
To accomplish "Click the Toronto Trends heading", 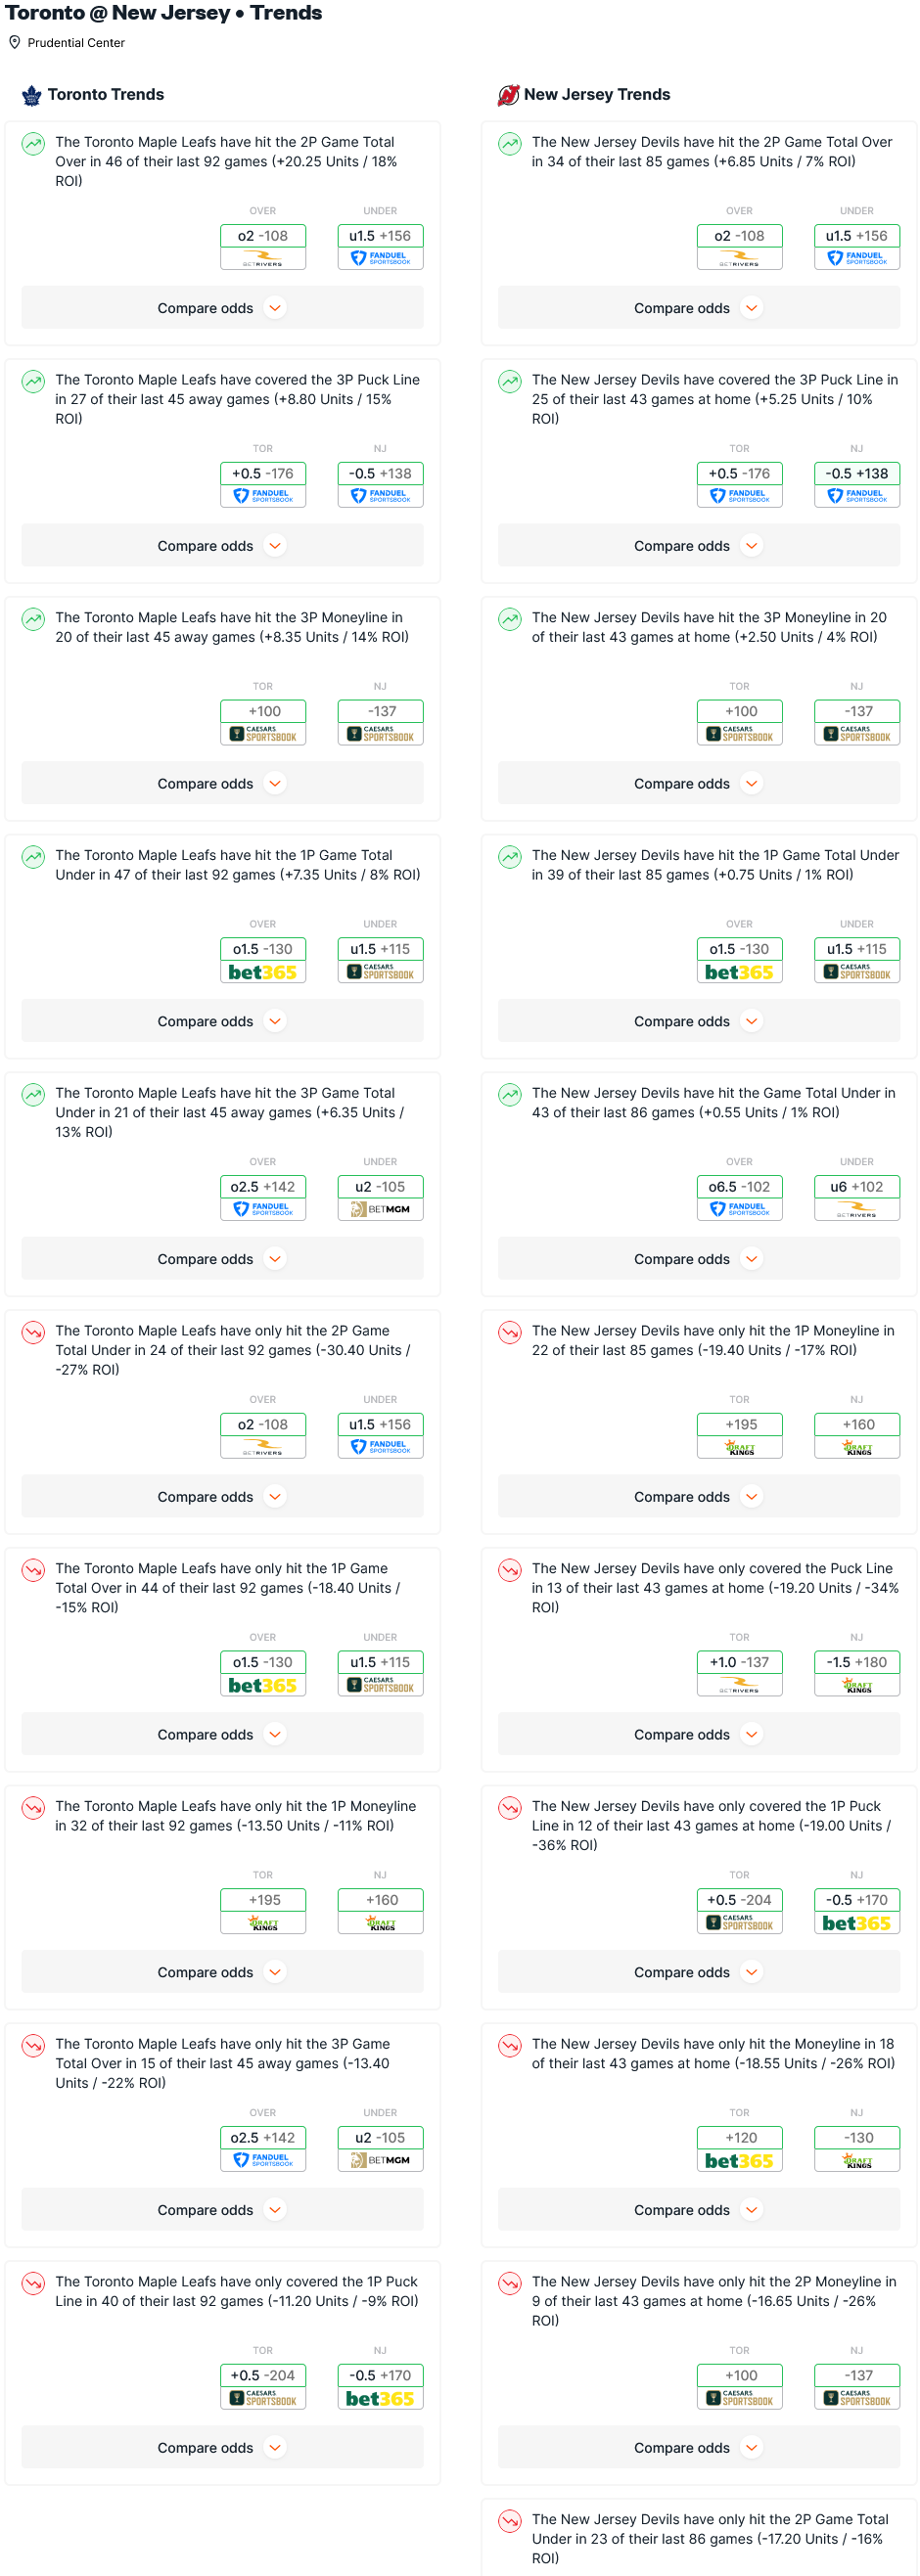I will pyautogui.click(x=106, y=95).
